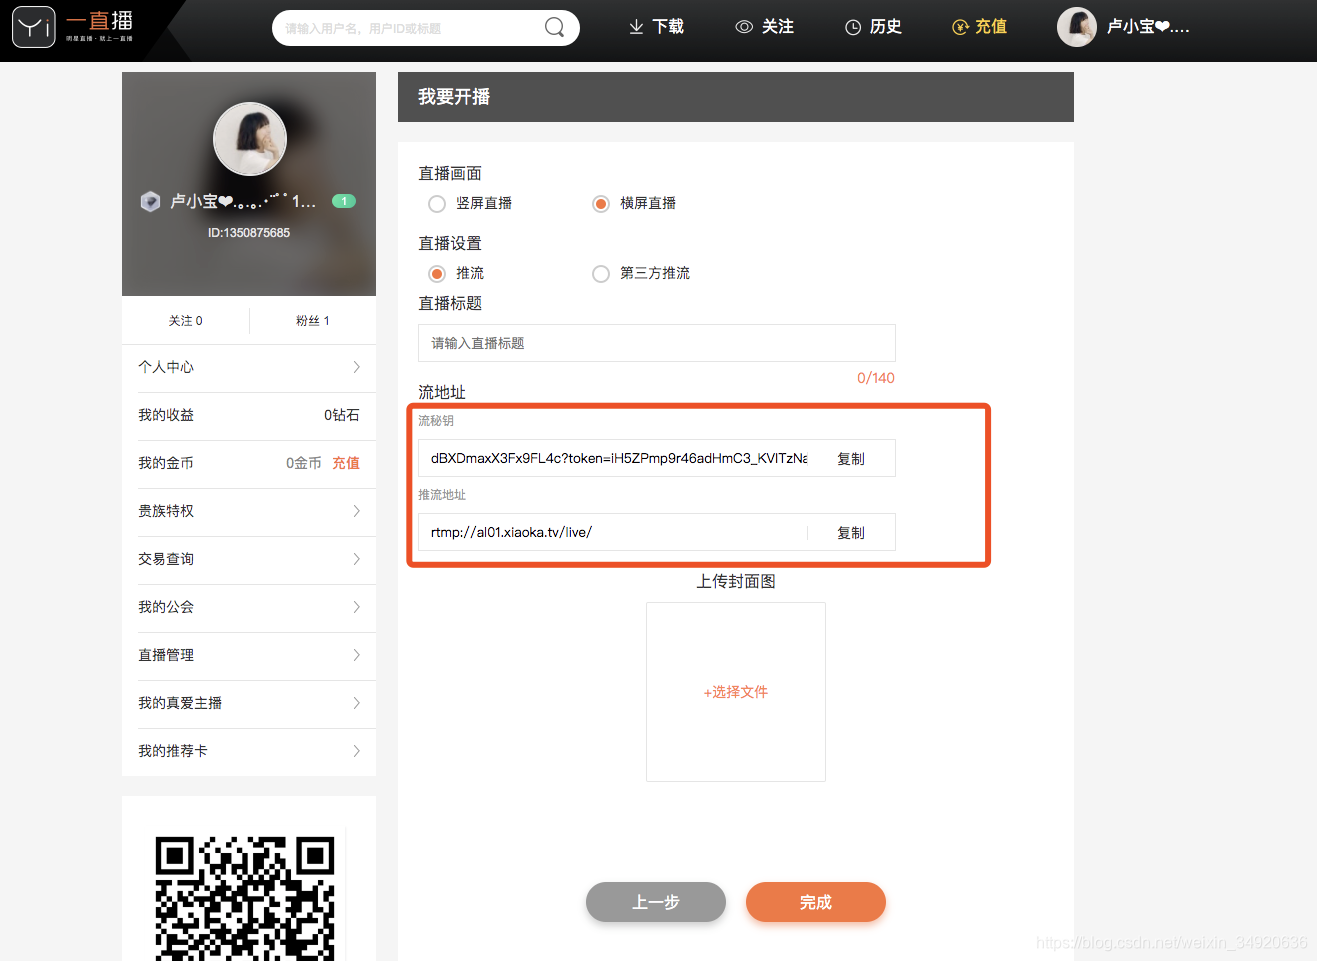Screen dimensions: 1317x961
Task: Open 我的收益 earnings row
Action: point(249,416)
